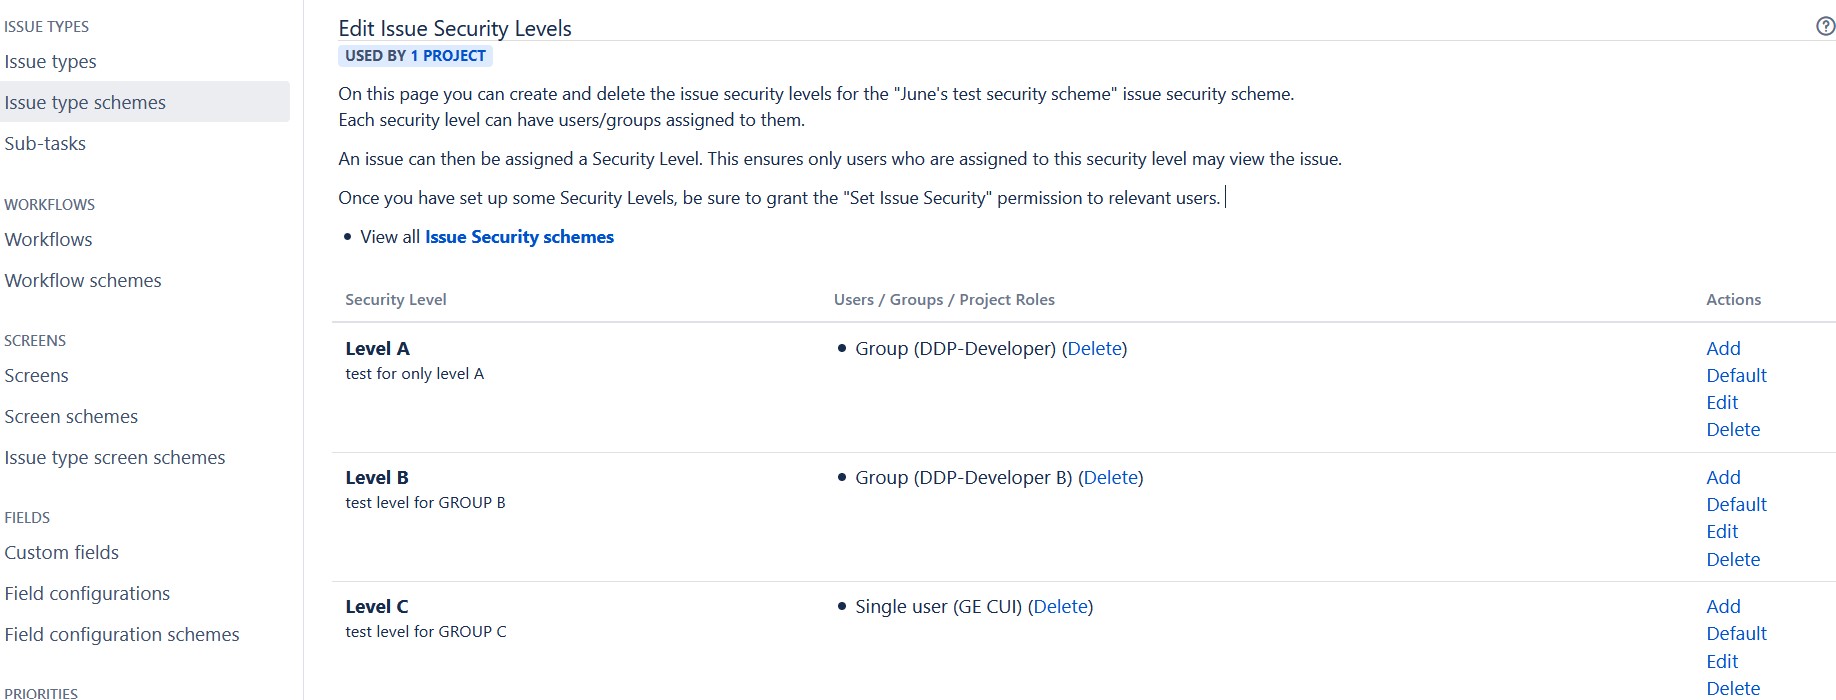Image resolution: width=1836 pixels, height=700 pixels.
Task: Edit the Level C security level
Action: click(1722, 661)
